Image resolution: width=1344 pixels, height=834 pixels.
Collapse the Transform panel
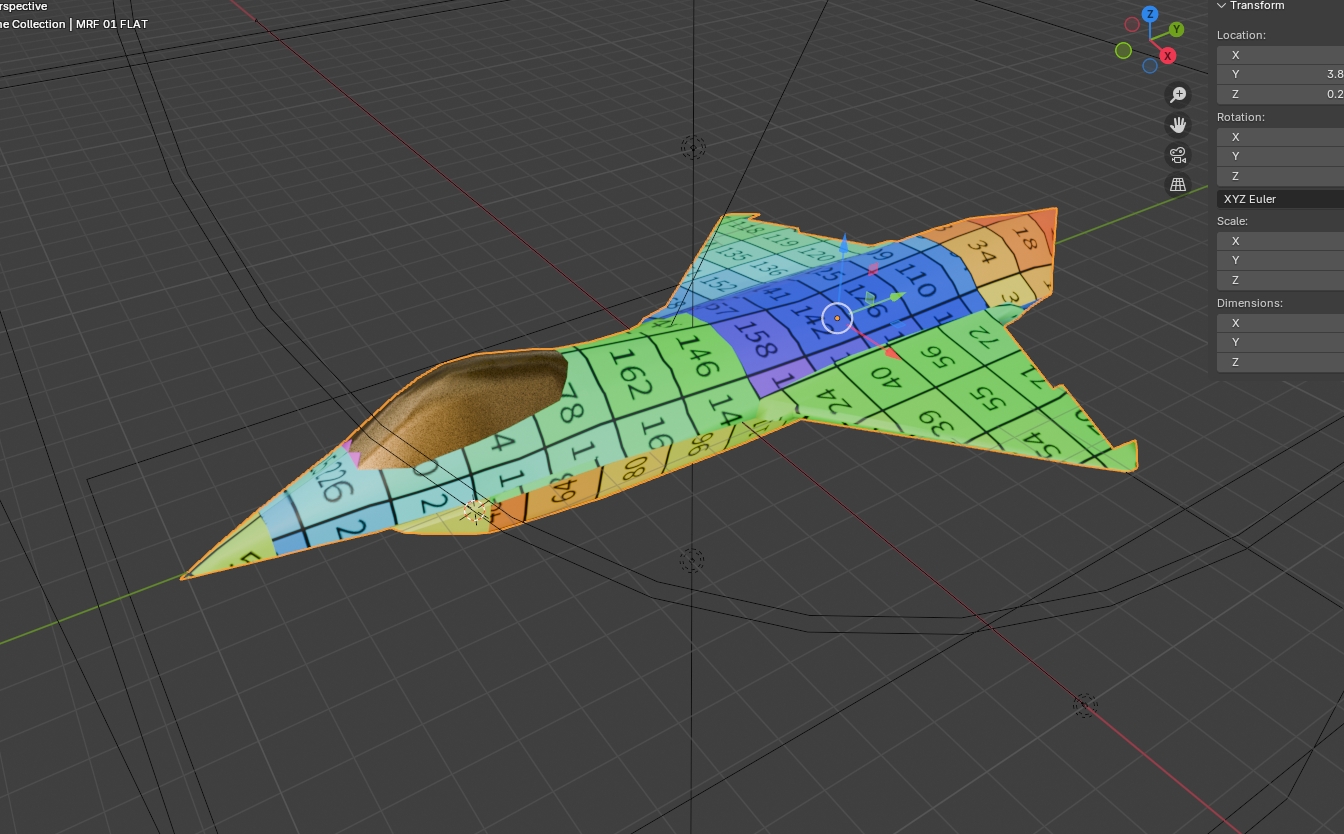coord(1221,6)
